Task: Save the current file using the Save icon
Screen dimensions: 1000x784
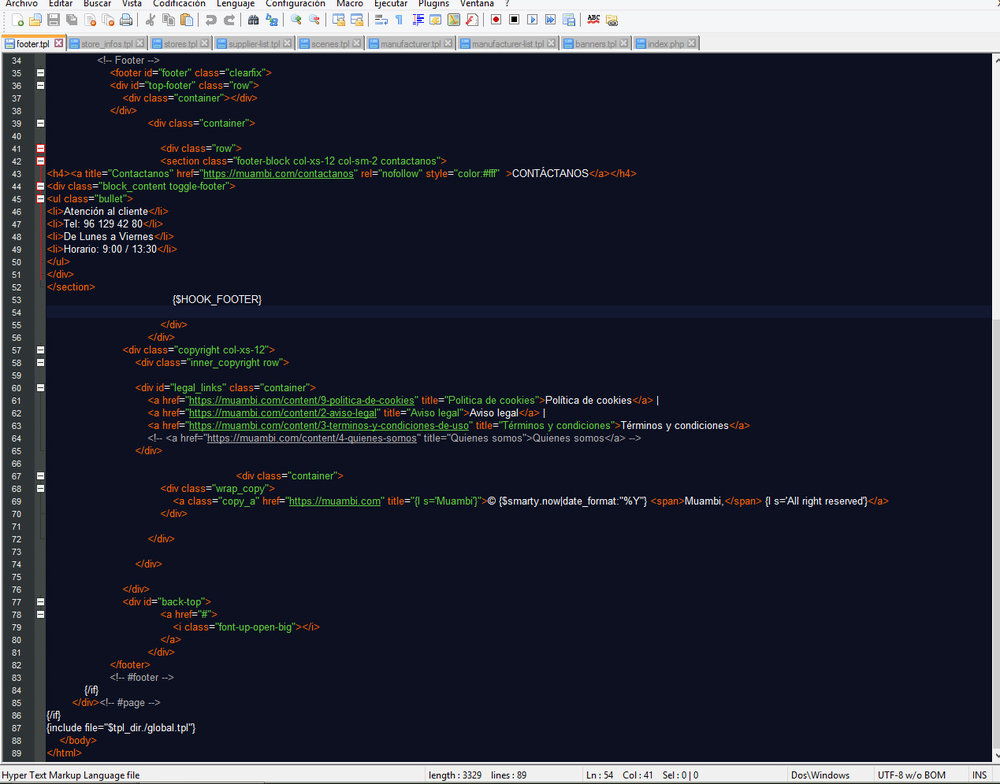Action: click(54, 18)
